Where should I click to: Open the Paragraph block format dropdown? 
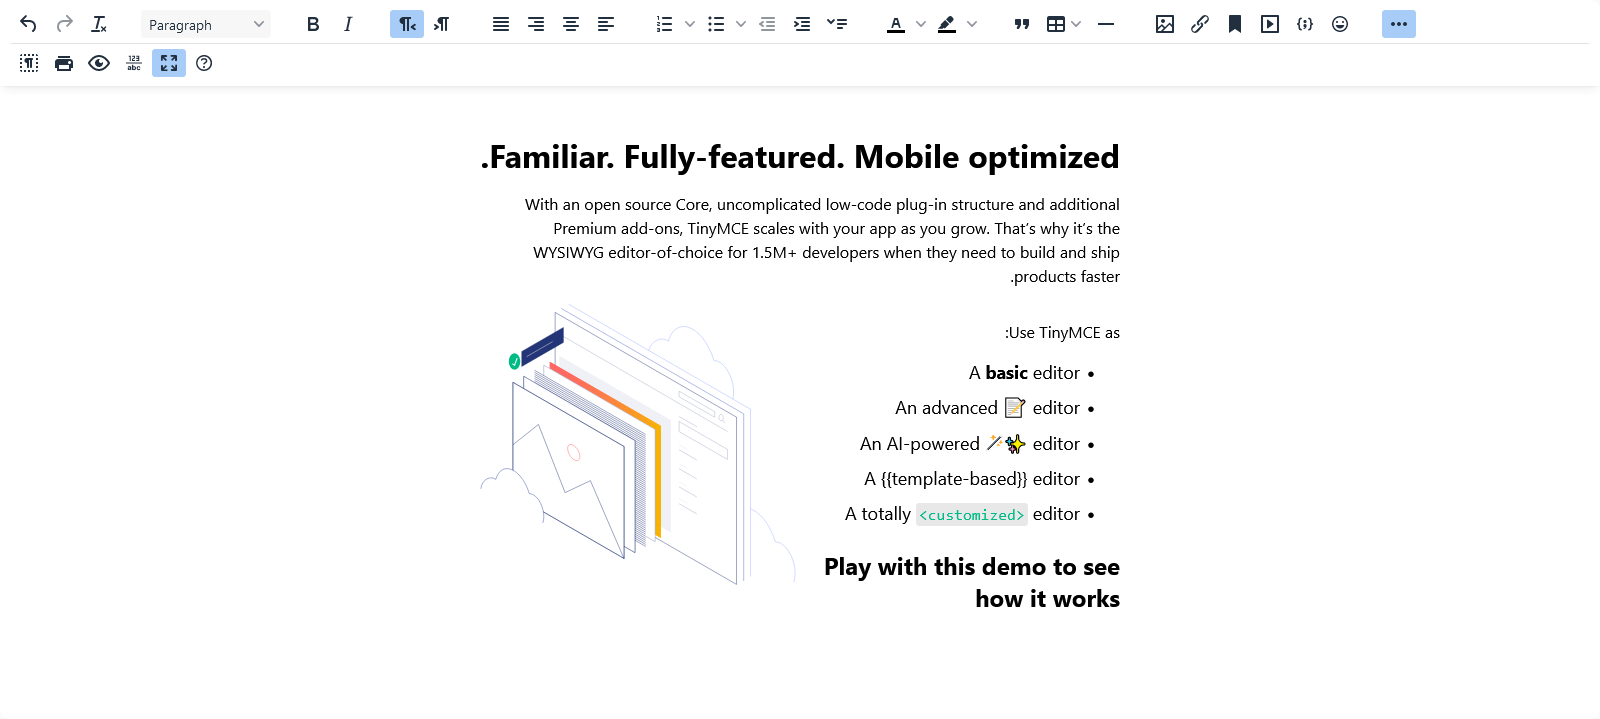[205, 24]
